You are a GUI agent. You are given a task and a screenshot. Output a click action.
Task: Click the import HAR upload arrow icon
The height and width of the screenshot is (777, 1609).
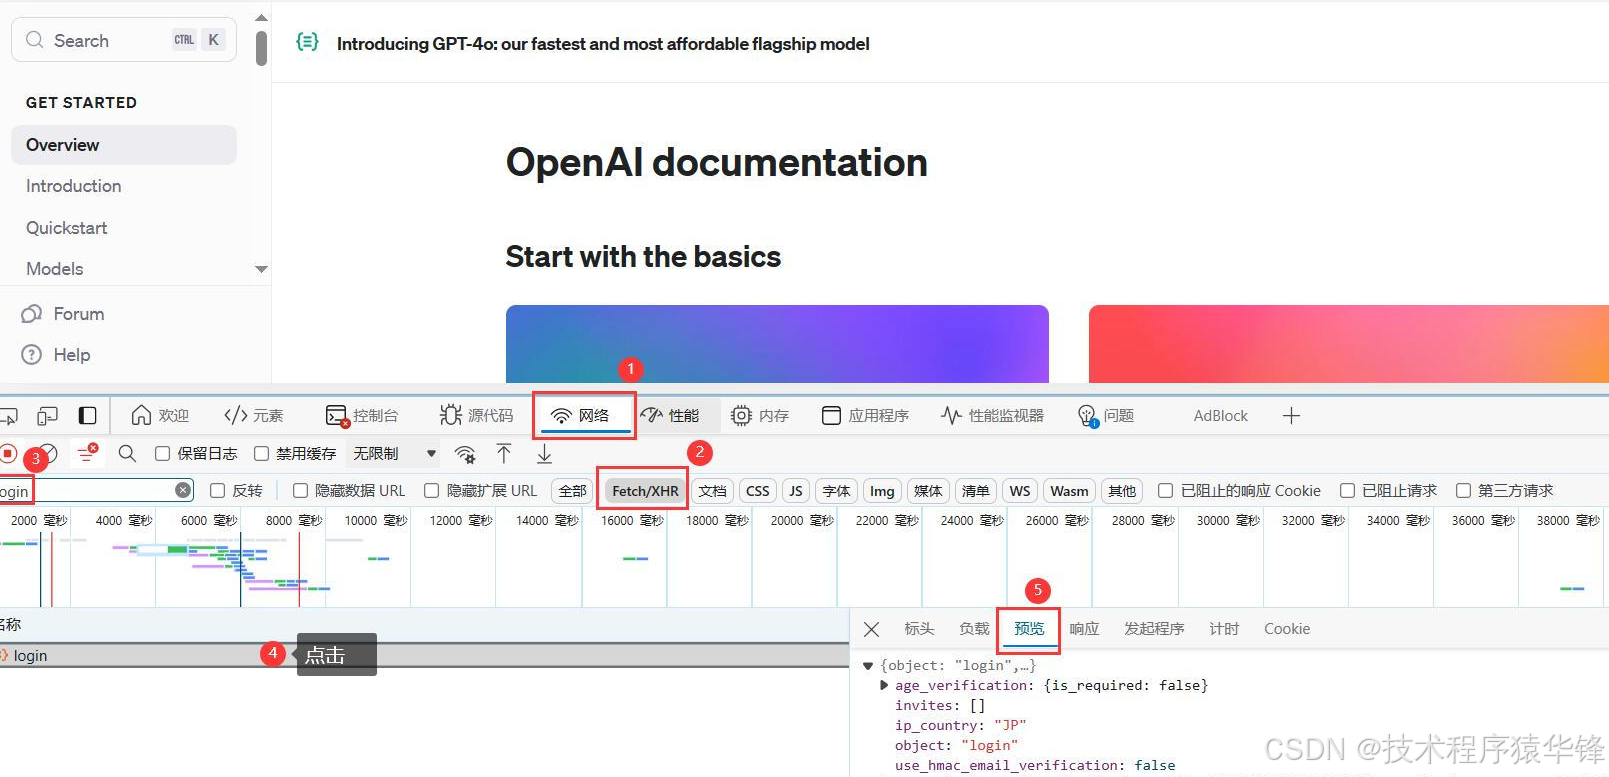pyautogui.click(x=504, y=454)
